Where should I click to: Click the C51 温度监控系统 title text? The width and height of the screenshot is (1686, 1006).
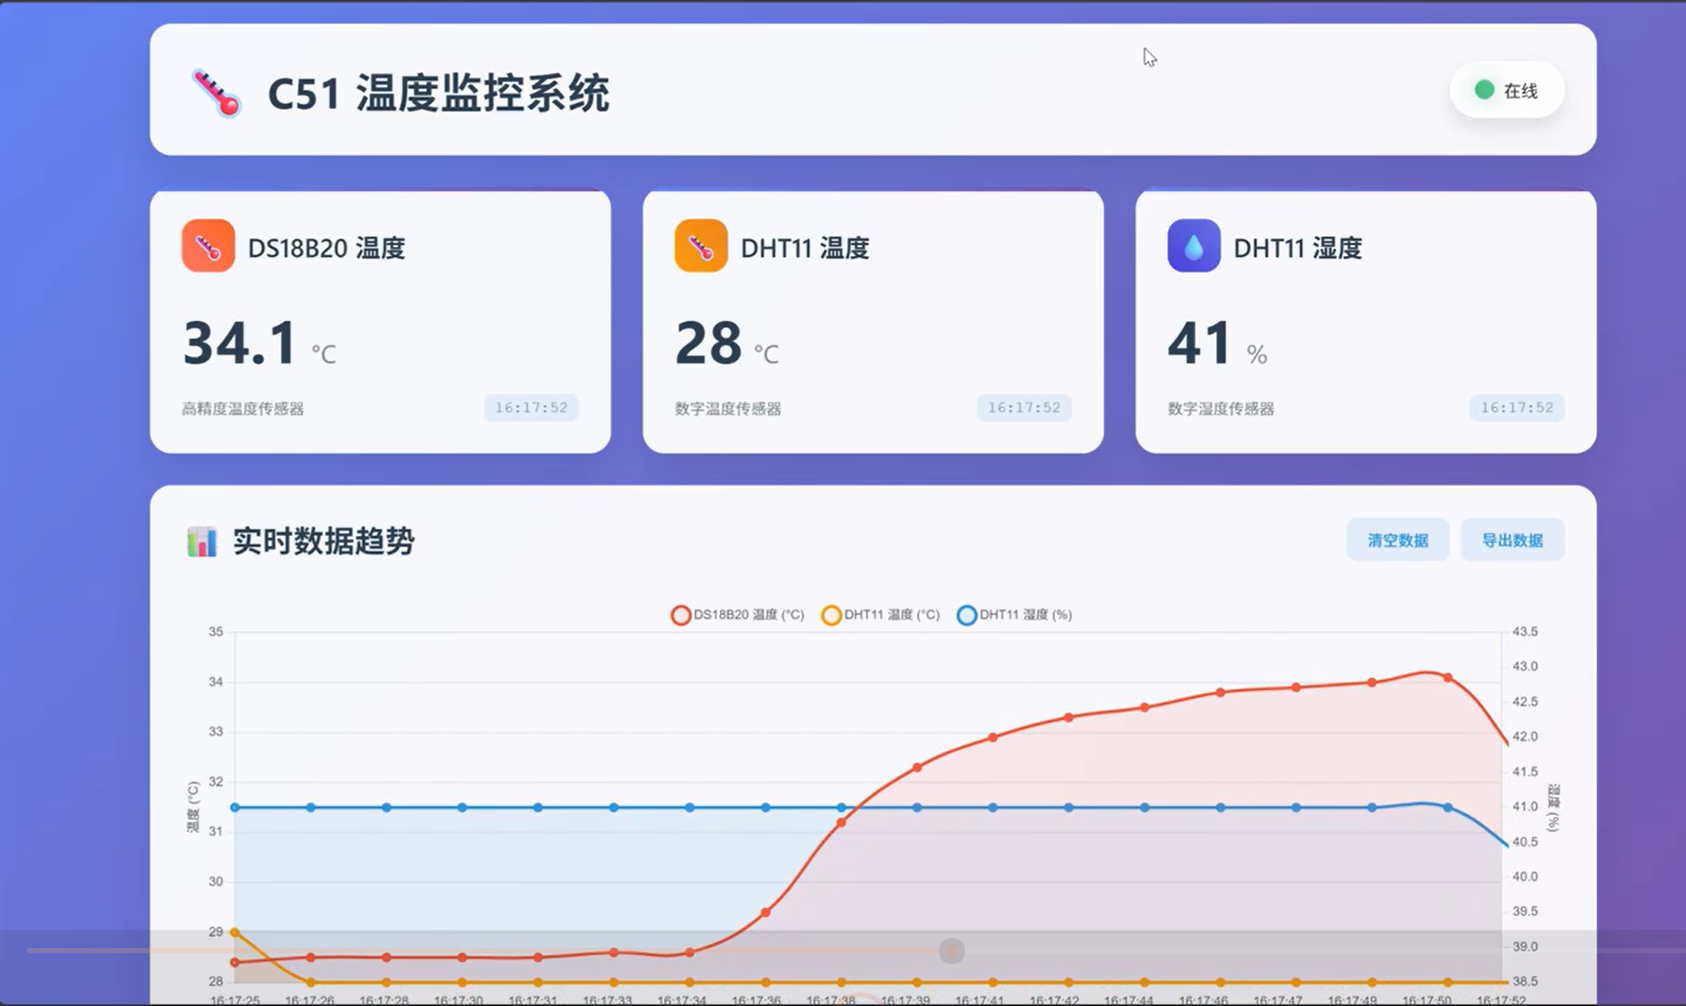pyautogui.click(x=438, y=94)
